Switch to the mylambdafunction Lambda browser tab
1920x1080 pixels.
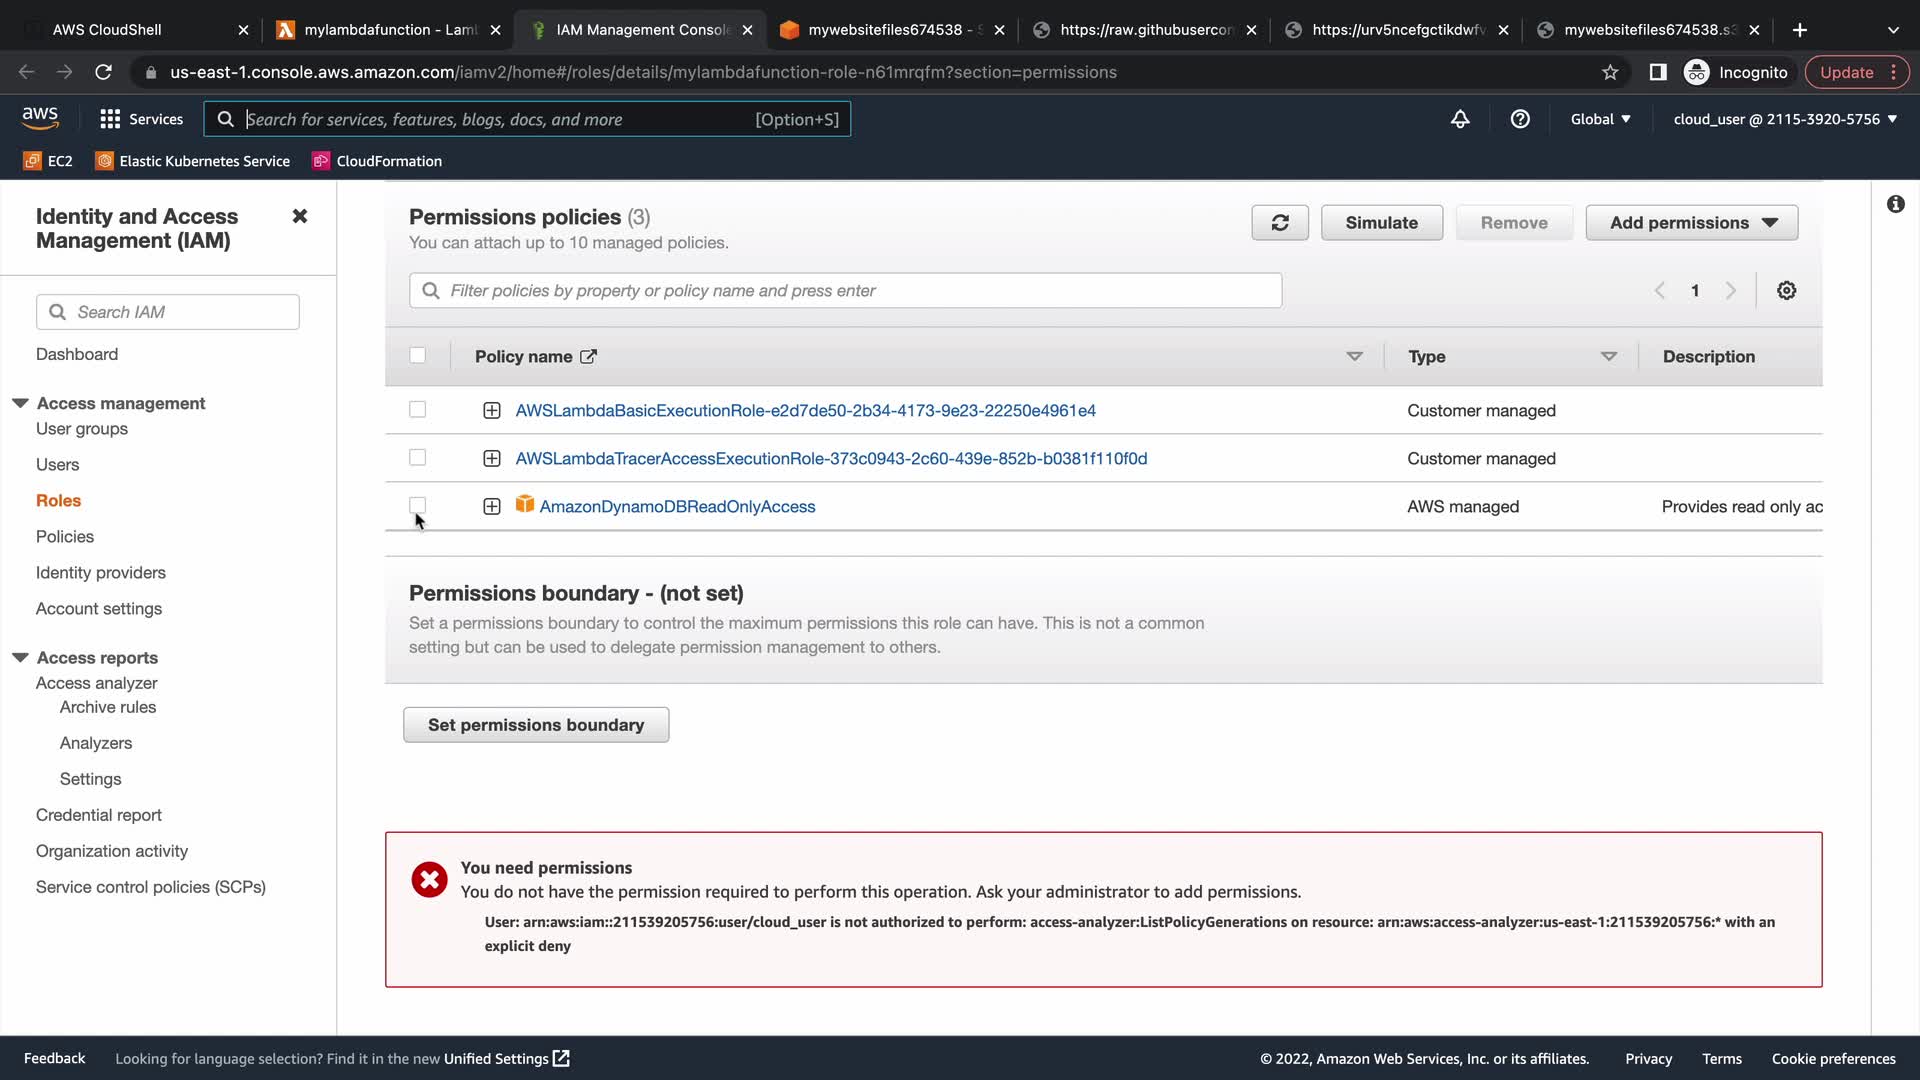click(x=390, y=30)
